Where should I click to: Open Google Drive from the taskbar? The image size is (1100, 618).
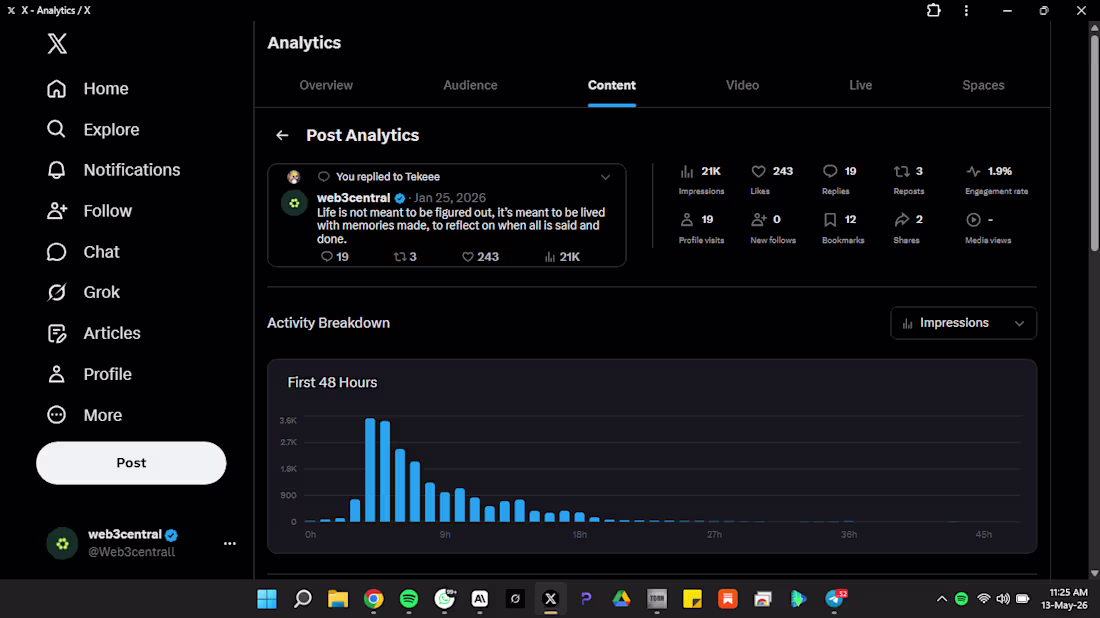click(622, 598)
